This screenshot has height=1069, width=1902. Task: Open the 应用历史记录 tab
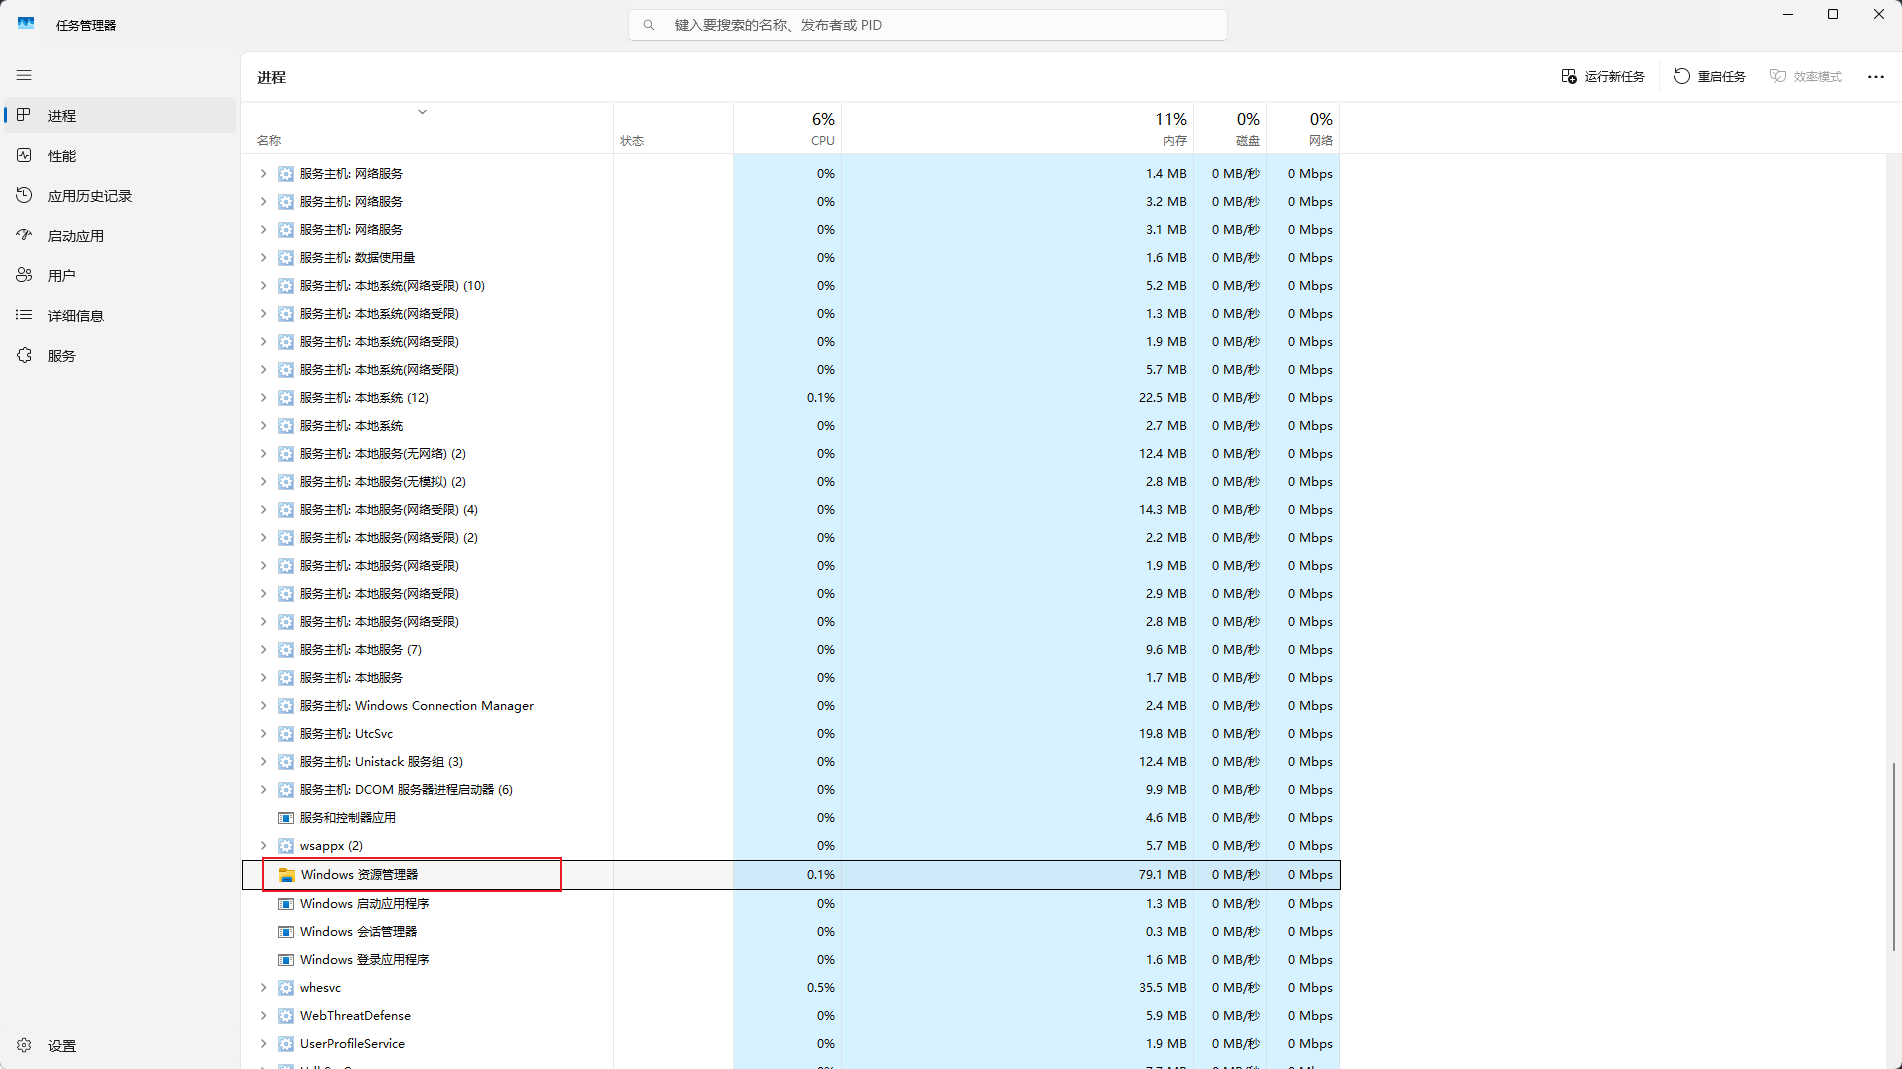(121, 195)
